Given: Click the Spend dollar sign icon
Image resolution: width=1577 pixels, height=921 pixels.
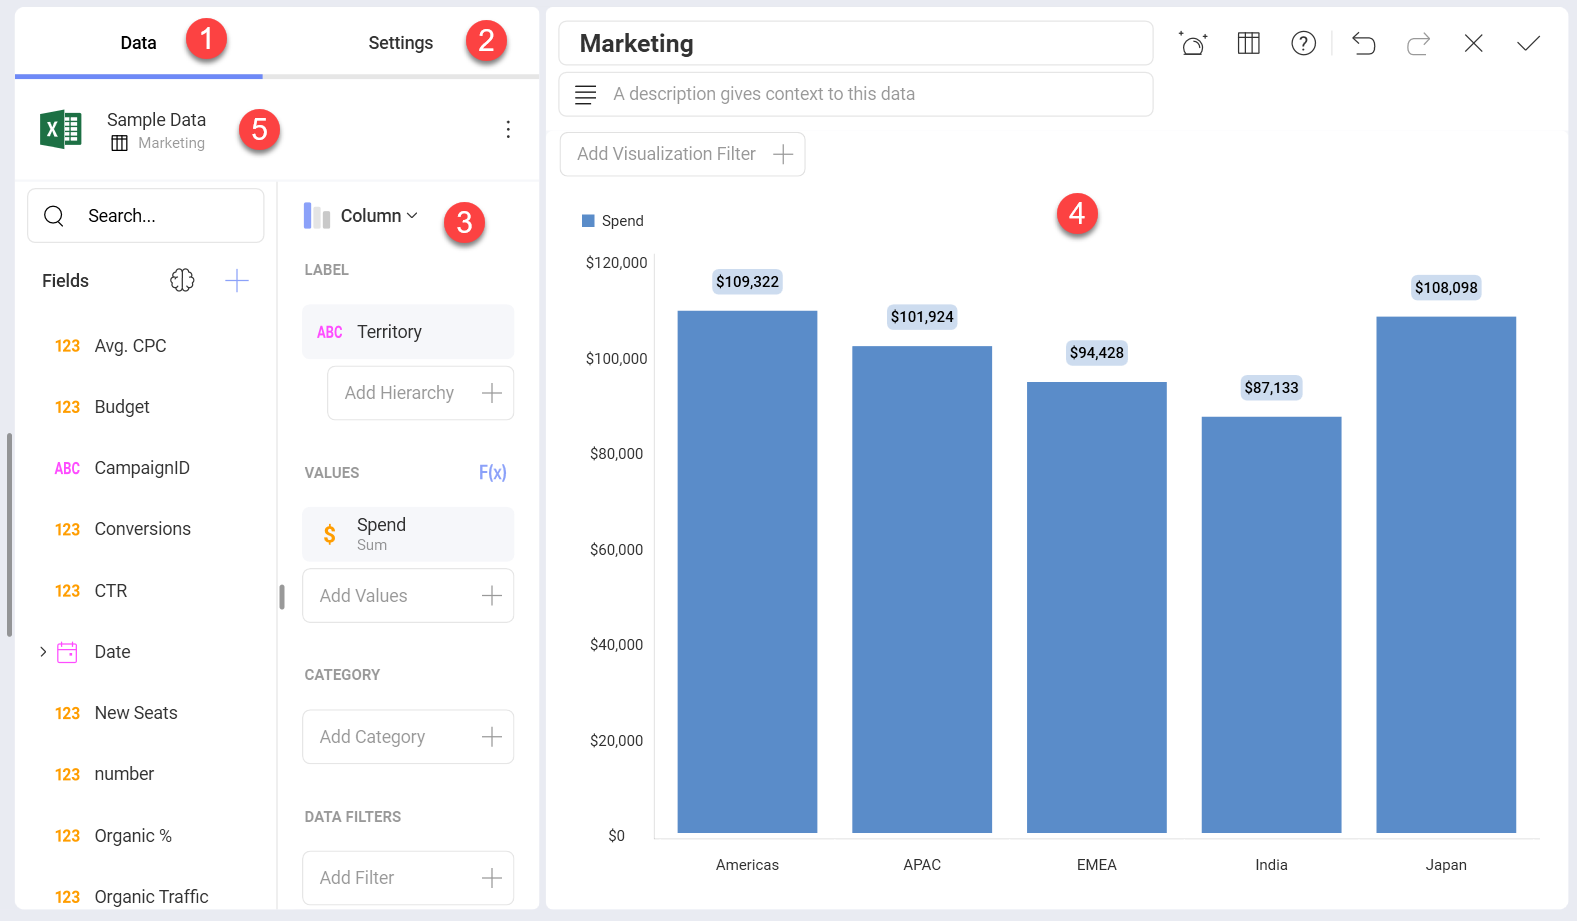Looking at the screenshot, I should point(330,535).
